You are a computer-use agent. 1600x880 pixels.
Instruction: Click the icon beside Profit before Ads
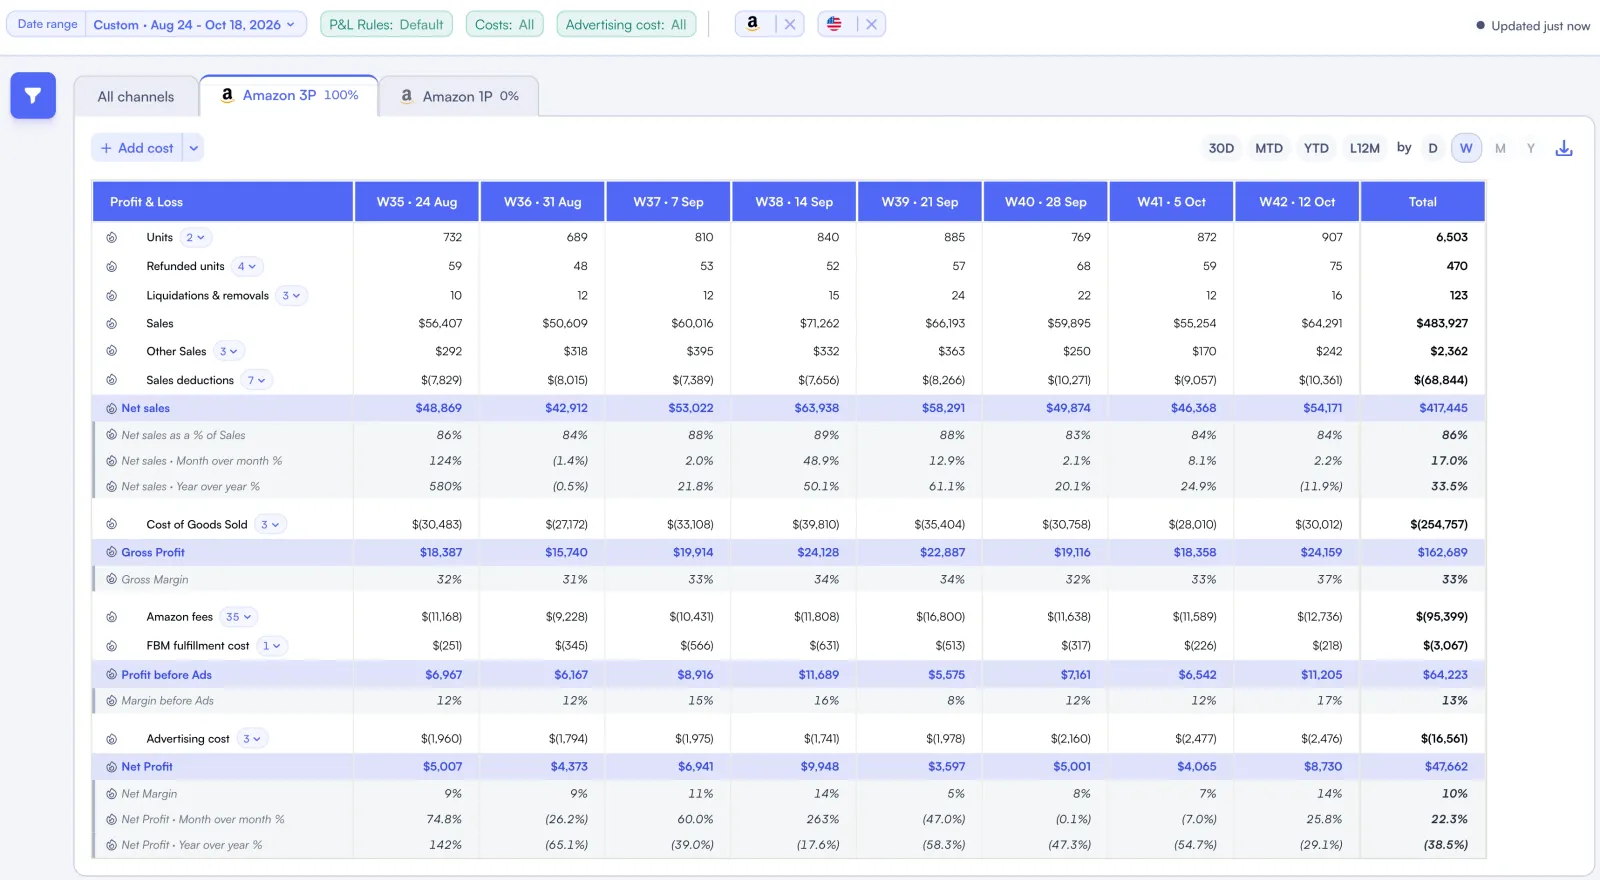click(111, 675)
